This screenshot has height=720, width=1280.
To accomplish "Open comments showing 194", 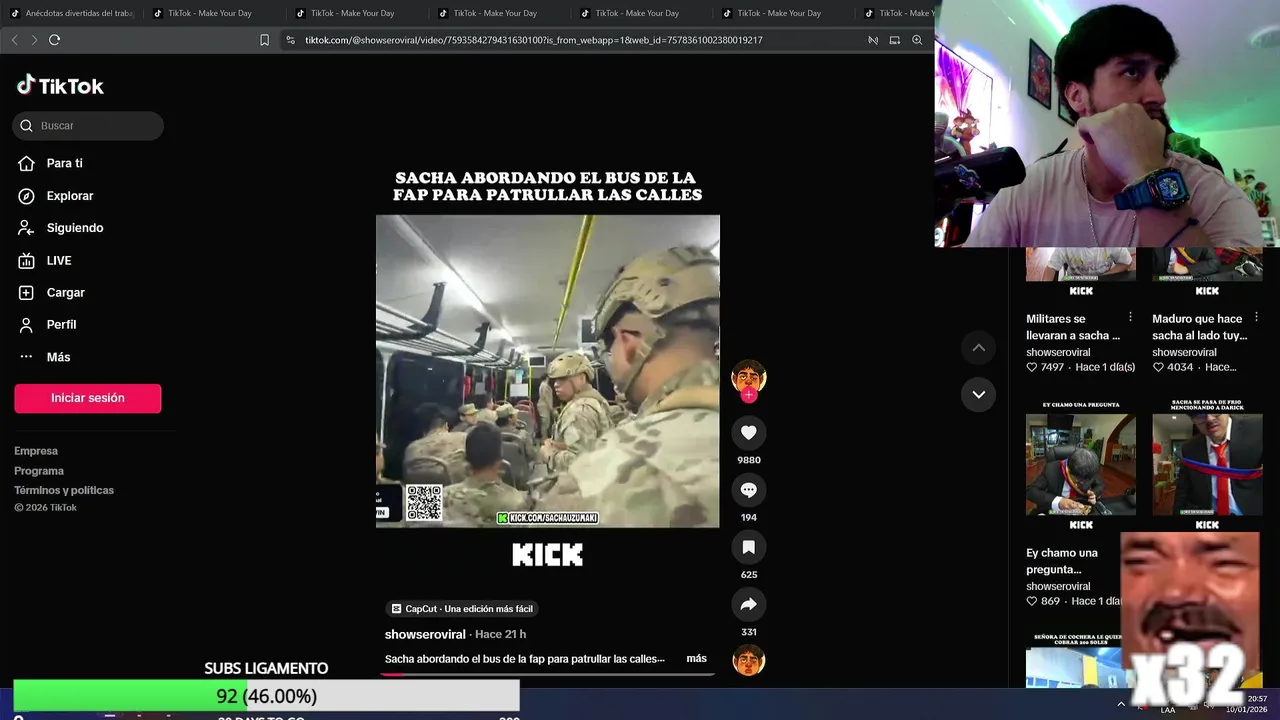I will click(x=748, y=489).
